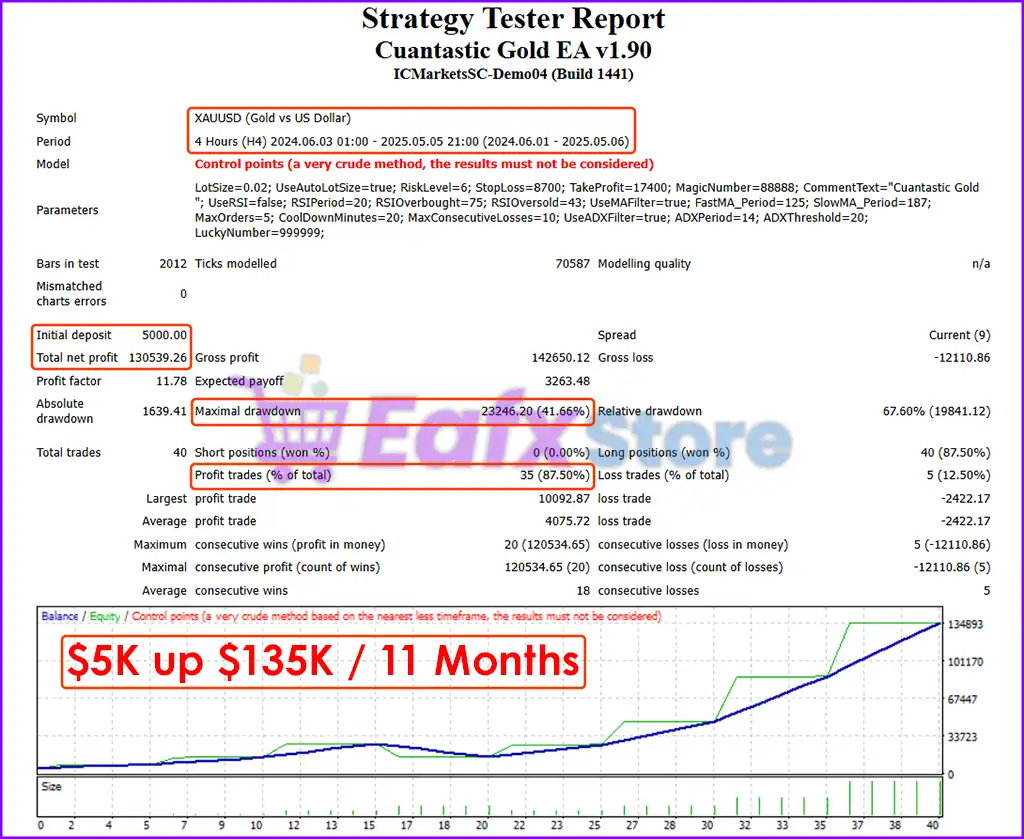The height and width of the screenshot is (839, 1024).
Task: Click the 'Gross loss' value -12110.86
Action: (x=962, y=358)
